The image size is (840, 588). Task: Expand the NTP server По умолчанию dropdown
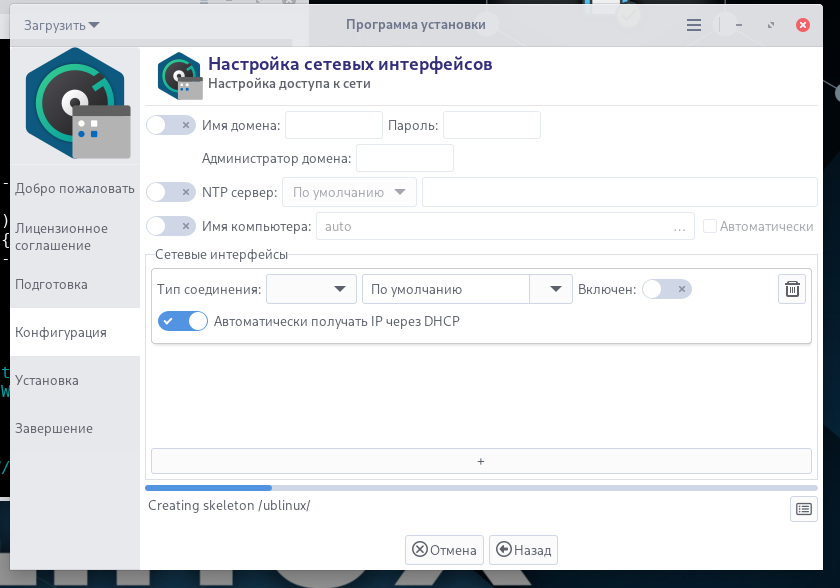click(x=349, y=192)
